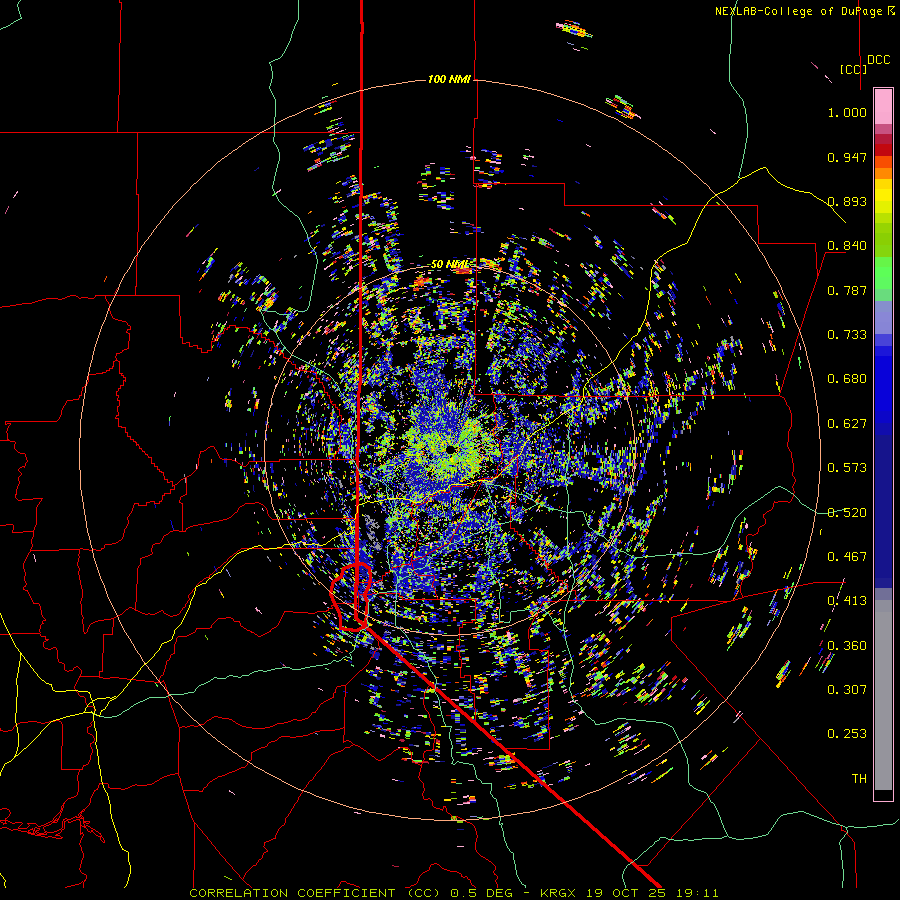Click the 19 OCT 25 date text
Screen dimensions: 900x900
pyautogui.click(x=626, y=893)
